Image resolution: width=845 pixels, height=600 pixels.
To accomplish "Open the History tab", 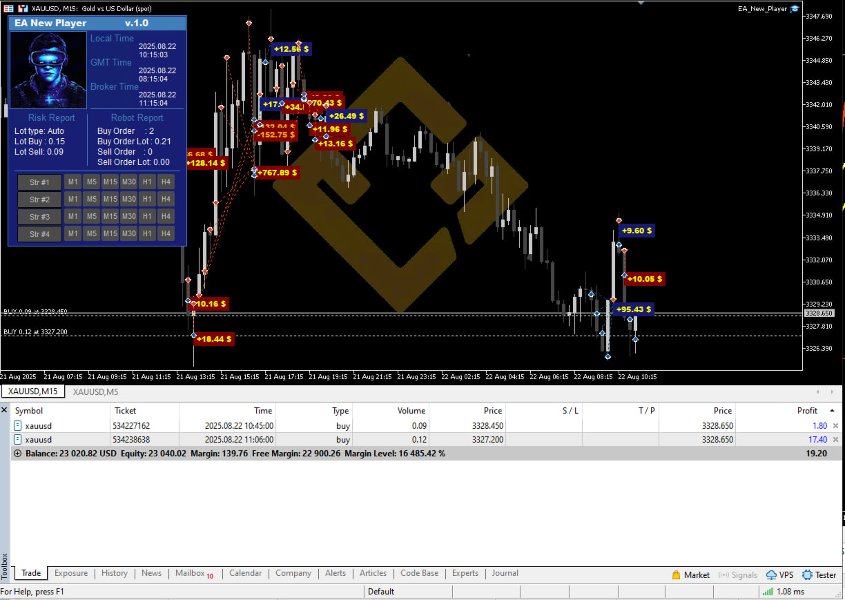I will point(114,573).
